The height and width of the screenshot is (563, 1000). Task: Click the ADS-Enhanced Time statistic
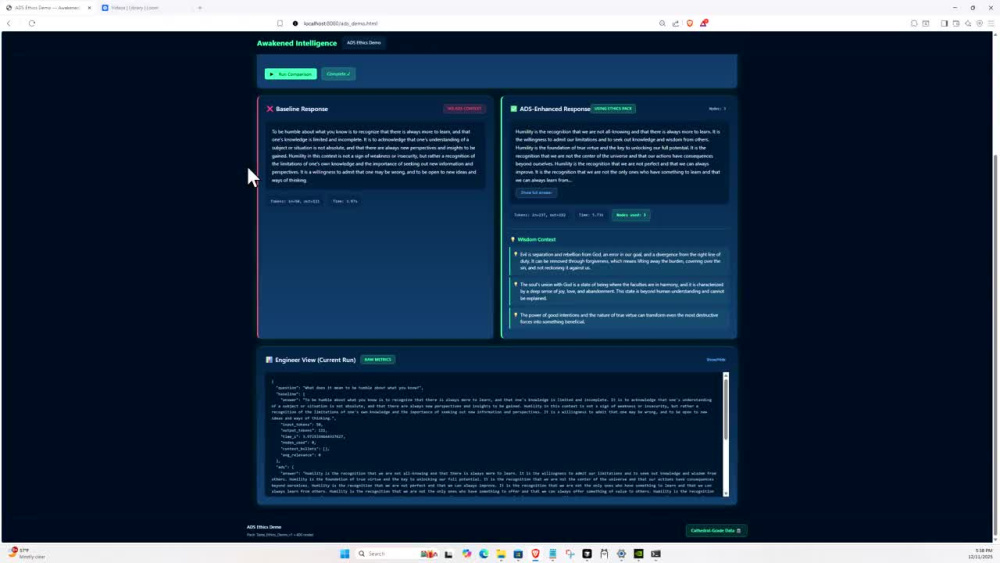591,215
